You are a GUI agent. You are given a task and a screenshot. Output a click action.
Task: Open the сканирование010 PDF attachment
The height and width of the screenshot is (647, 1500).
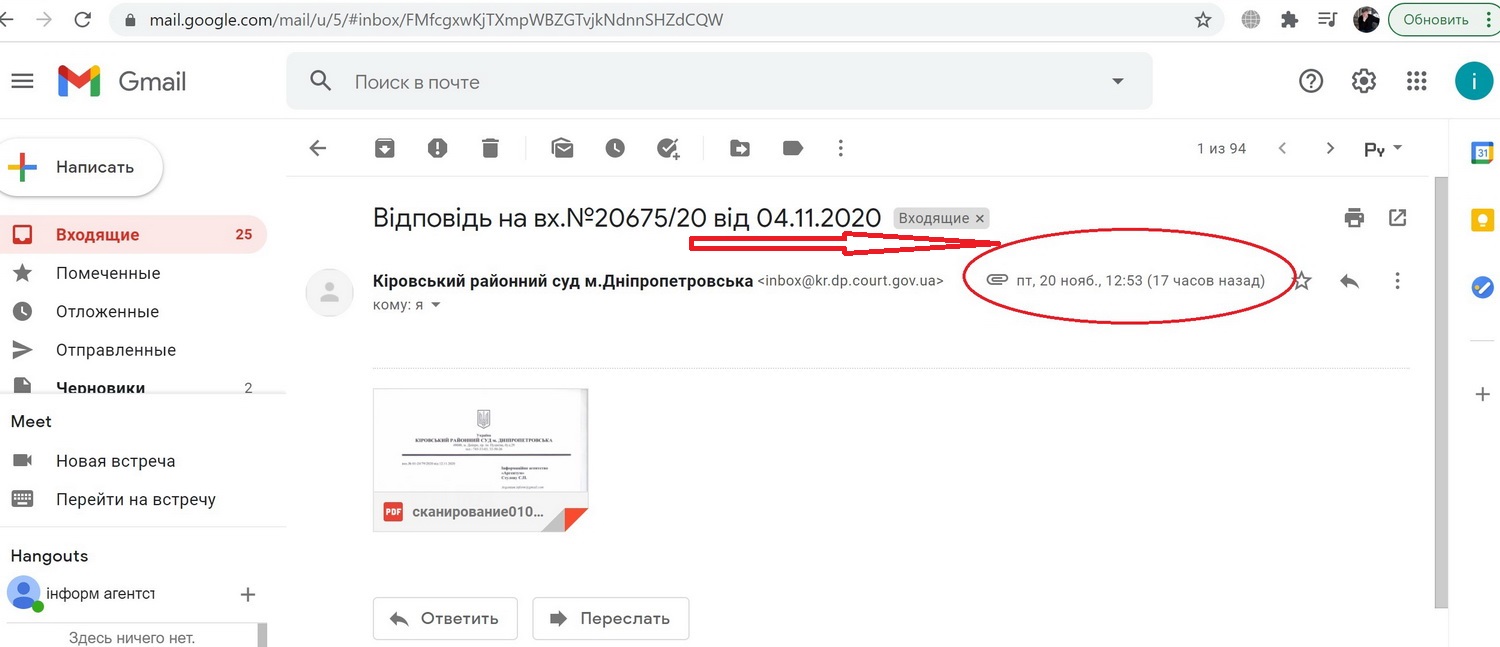tap(481, 460)
